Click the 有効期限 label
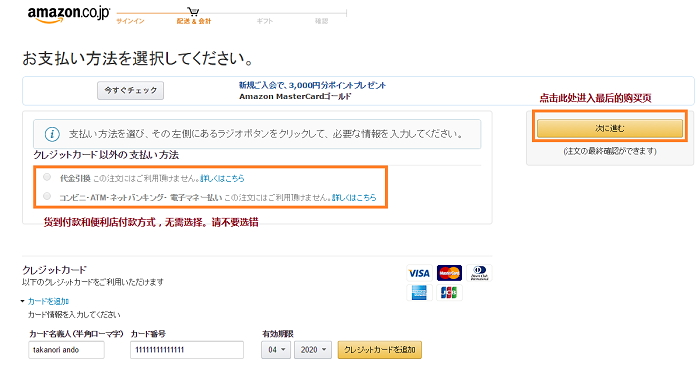This screenshot has height=374, width=700. (278, 334)
